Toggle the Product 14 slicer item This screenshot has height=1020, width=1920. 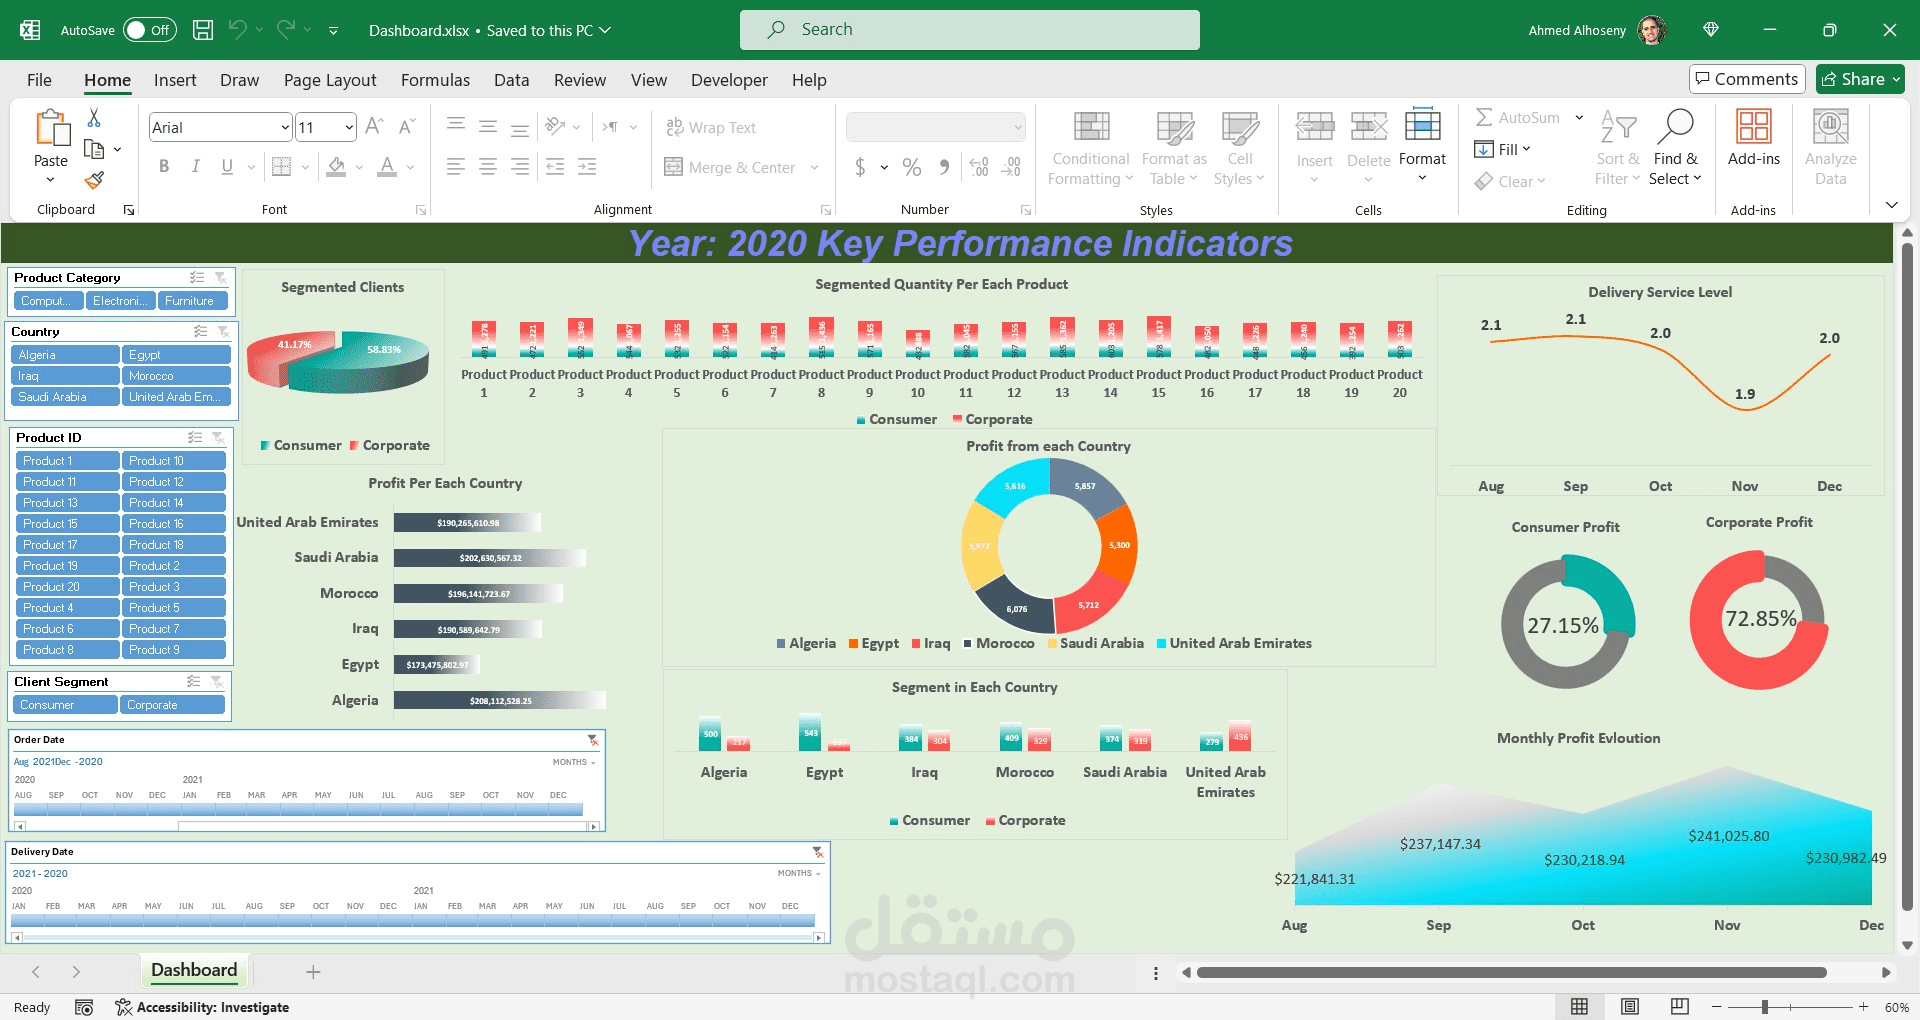pyautogui.click(x=174, y=503)
